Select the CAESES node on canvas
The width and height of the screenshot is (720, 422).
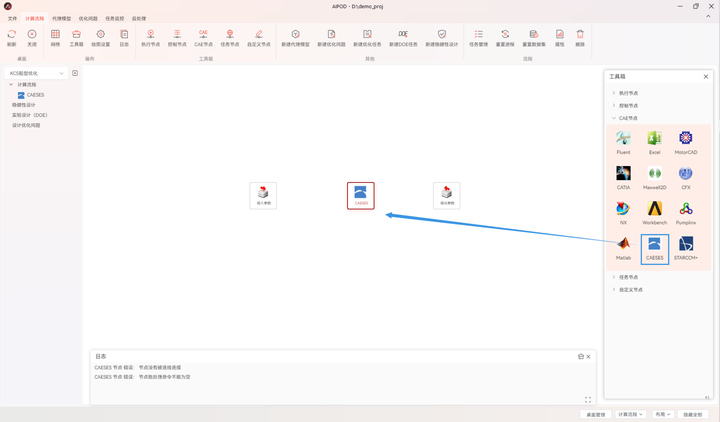tap(361, 196)
